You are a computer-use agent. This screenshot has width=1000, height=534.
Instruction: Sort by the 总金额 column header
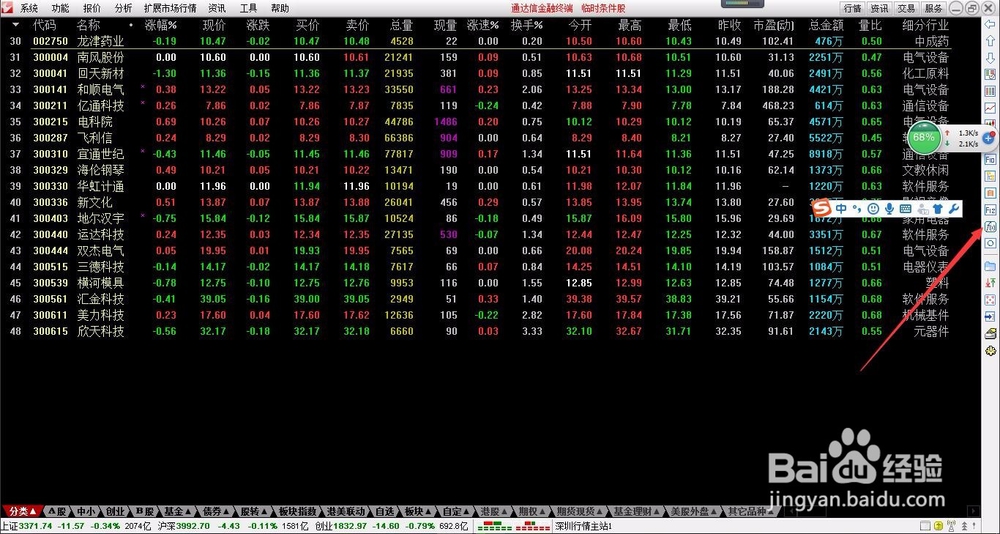(826, 26)
